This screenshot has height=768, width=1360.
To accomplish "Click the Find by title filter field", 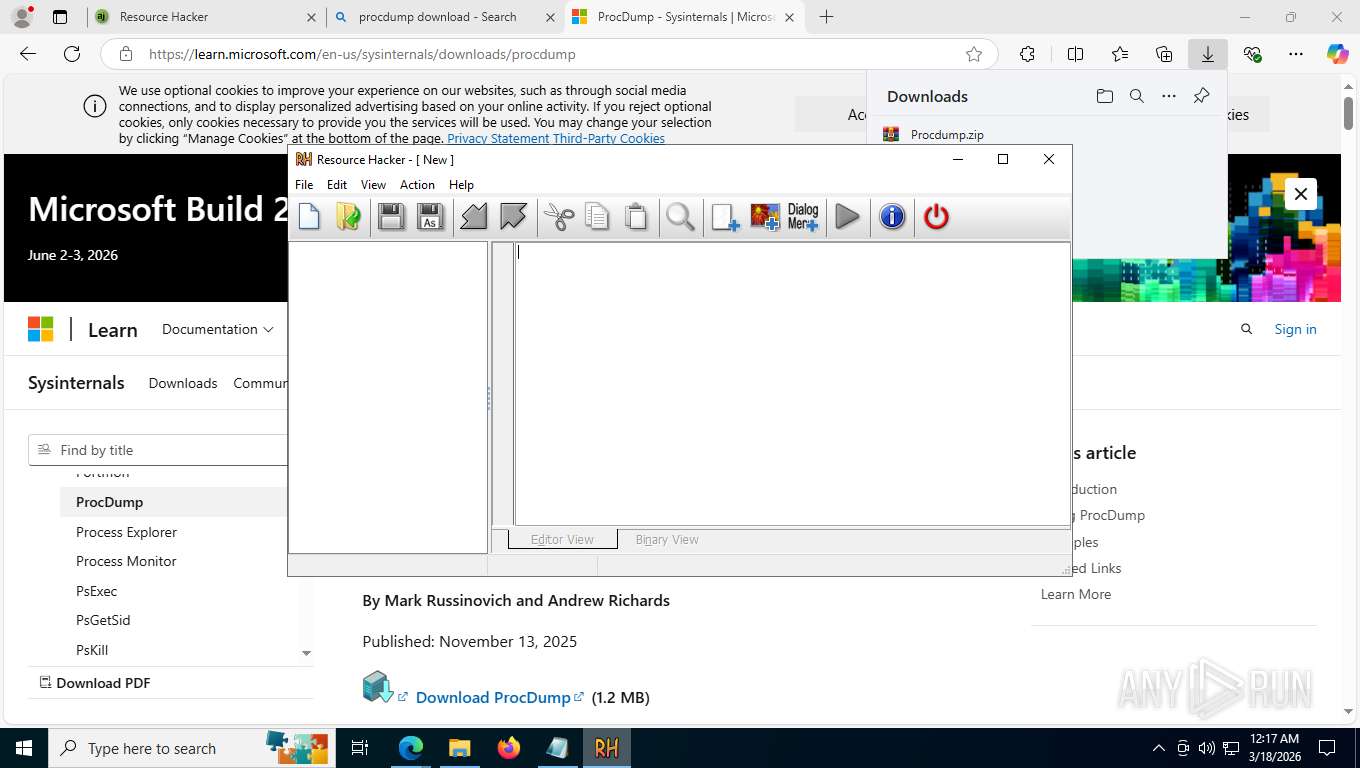I will coord(158,450).
